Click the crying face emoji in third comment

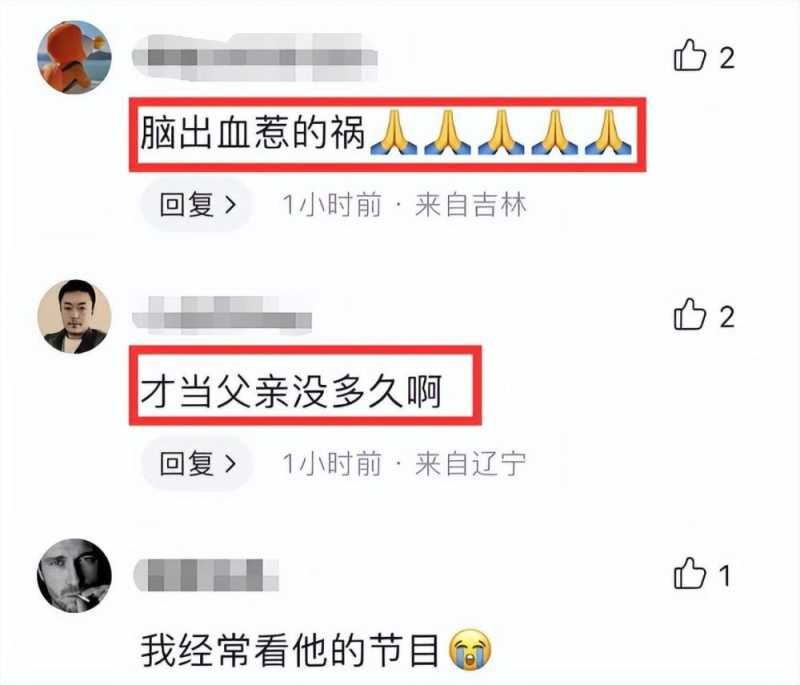[x=470, y=650]
